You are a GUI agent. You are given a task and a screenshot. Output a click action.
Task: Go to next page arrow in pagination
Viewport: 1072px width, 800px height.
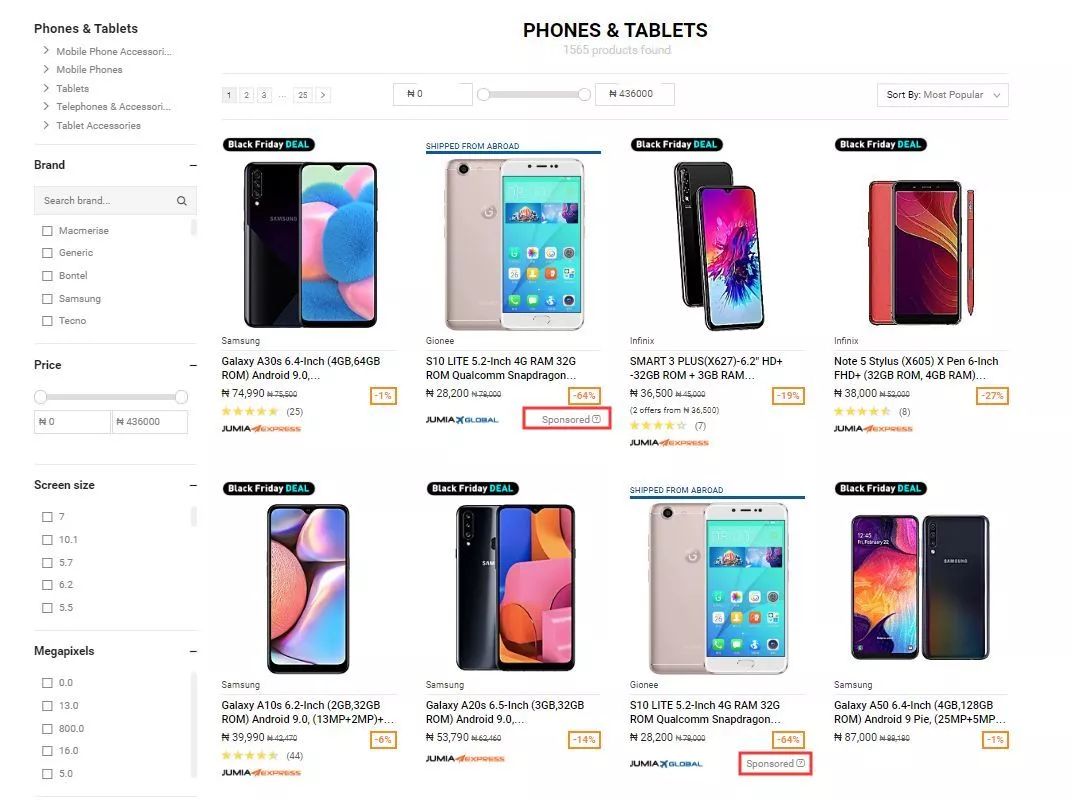pos(322,95)
